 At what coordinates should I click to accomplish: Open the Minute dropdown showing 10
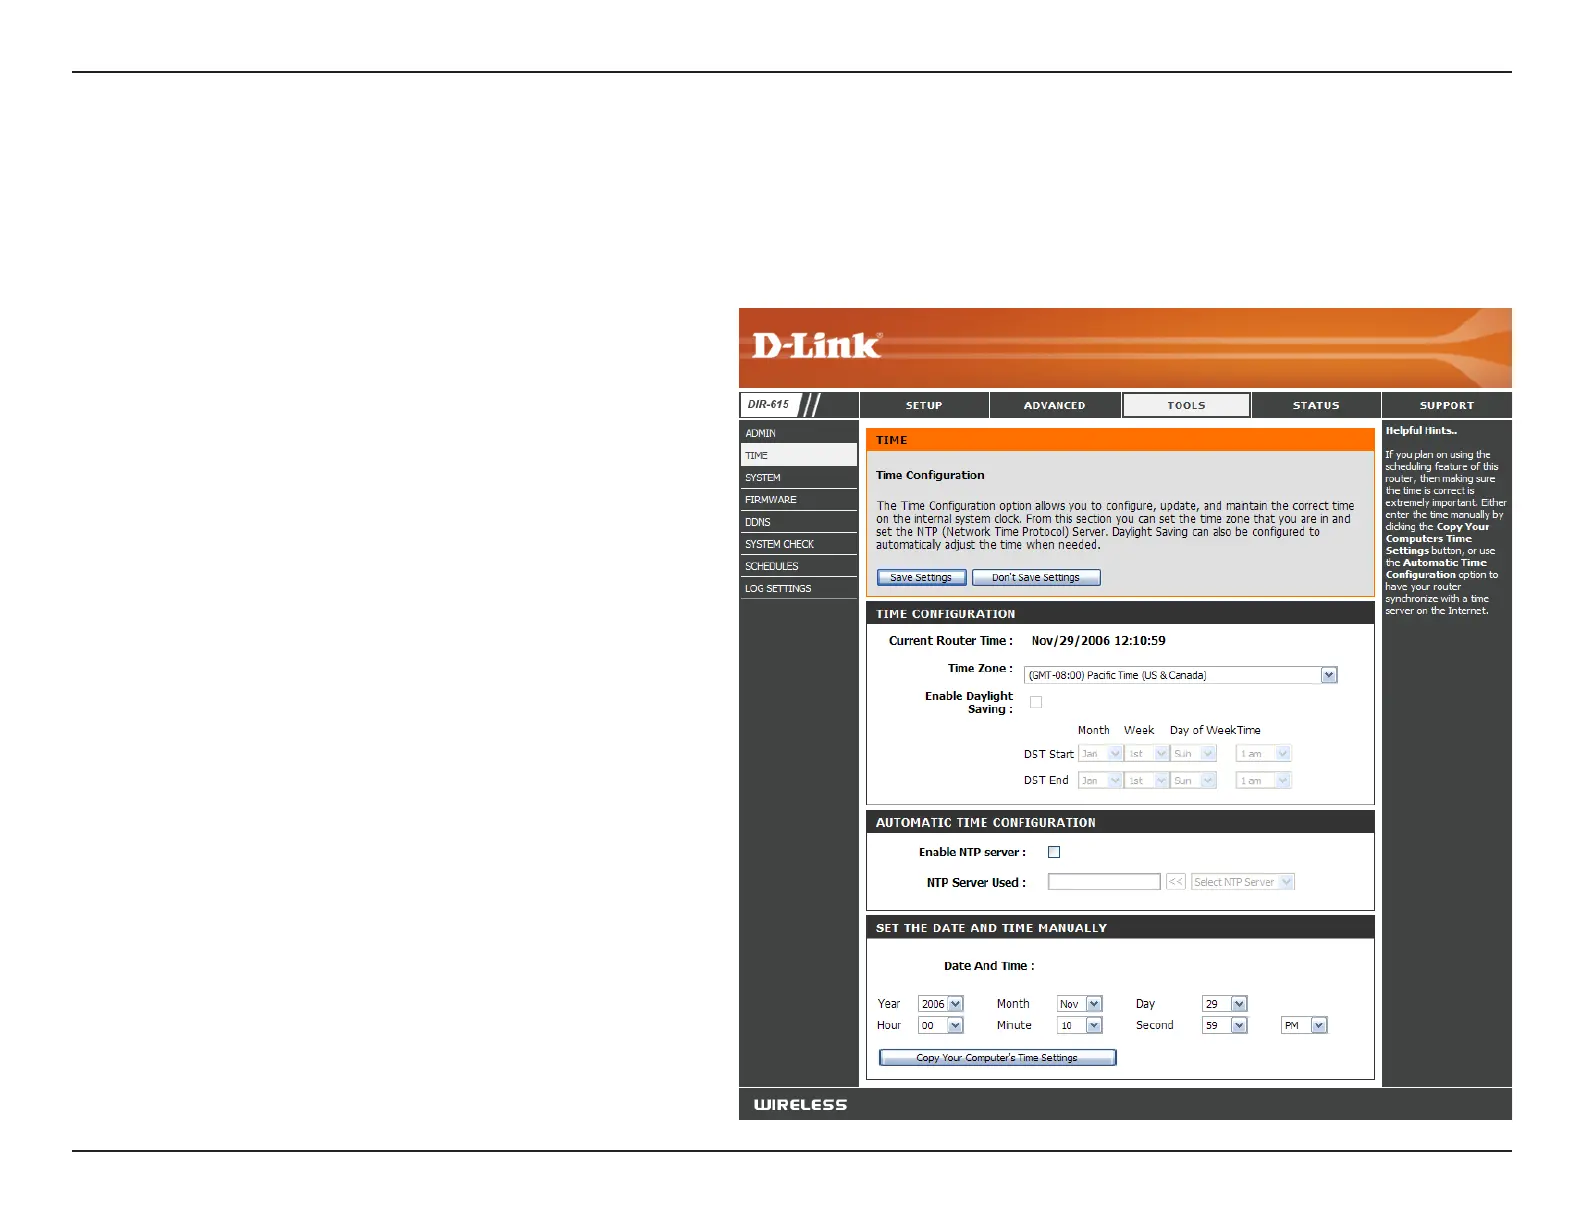pos(1080,1026)
